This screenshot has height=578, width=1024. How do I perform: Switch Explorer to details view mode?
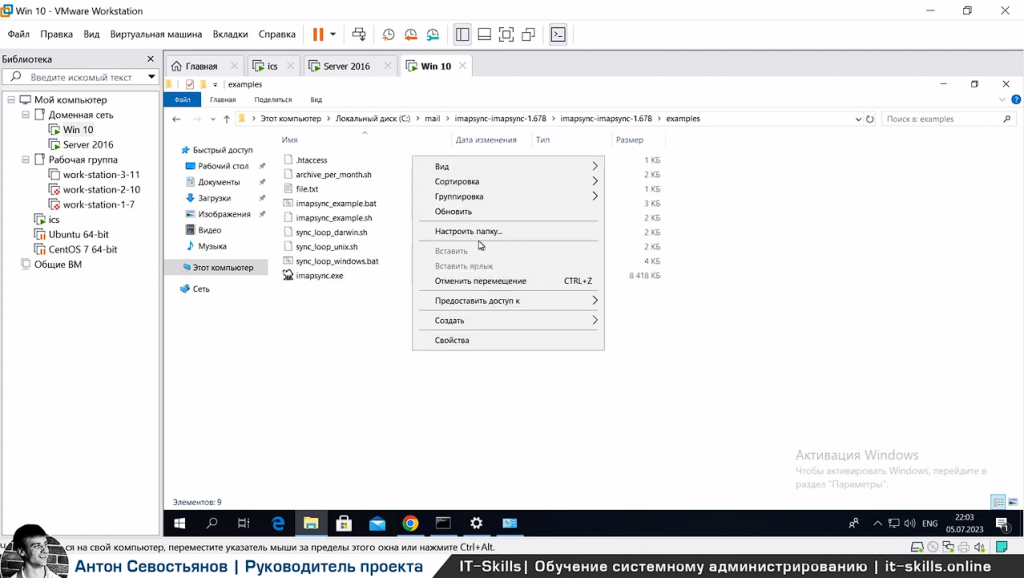point(998,502)
